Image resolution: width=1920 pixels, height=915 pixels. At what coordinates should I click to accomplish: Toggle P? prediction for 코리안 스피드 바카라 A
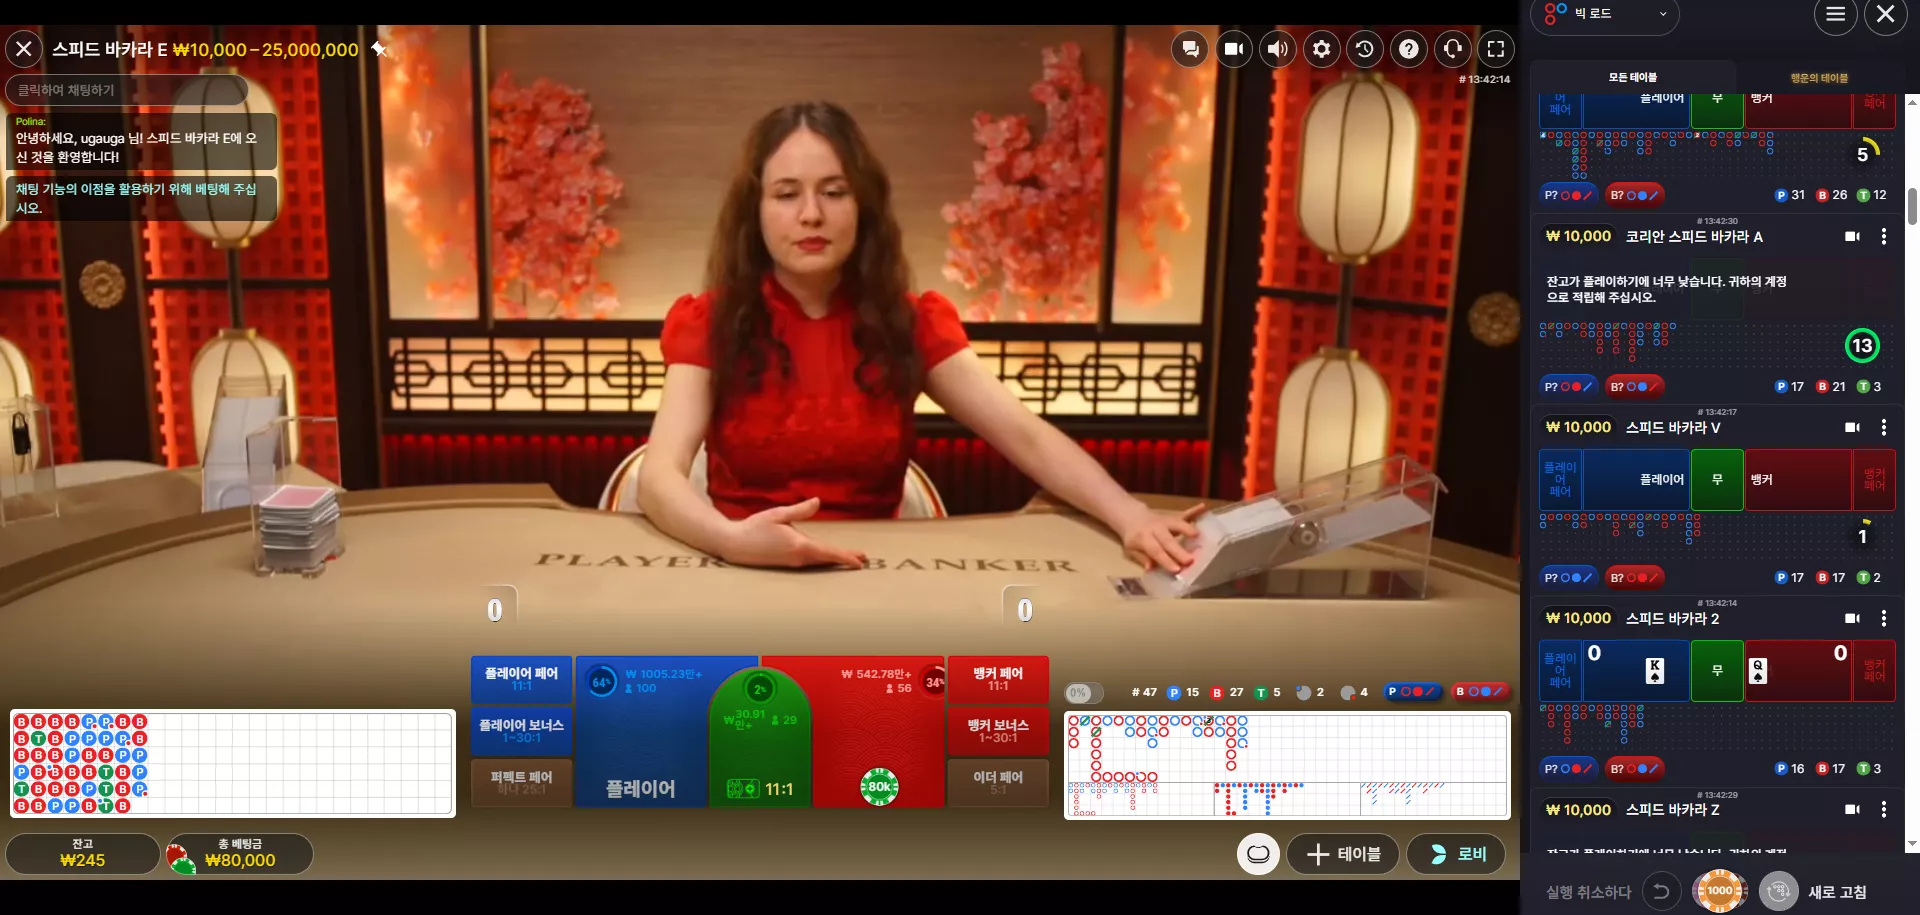pyautogui.click(x=1568, y=387)
